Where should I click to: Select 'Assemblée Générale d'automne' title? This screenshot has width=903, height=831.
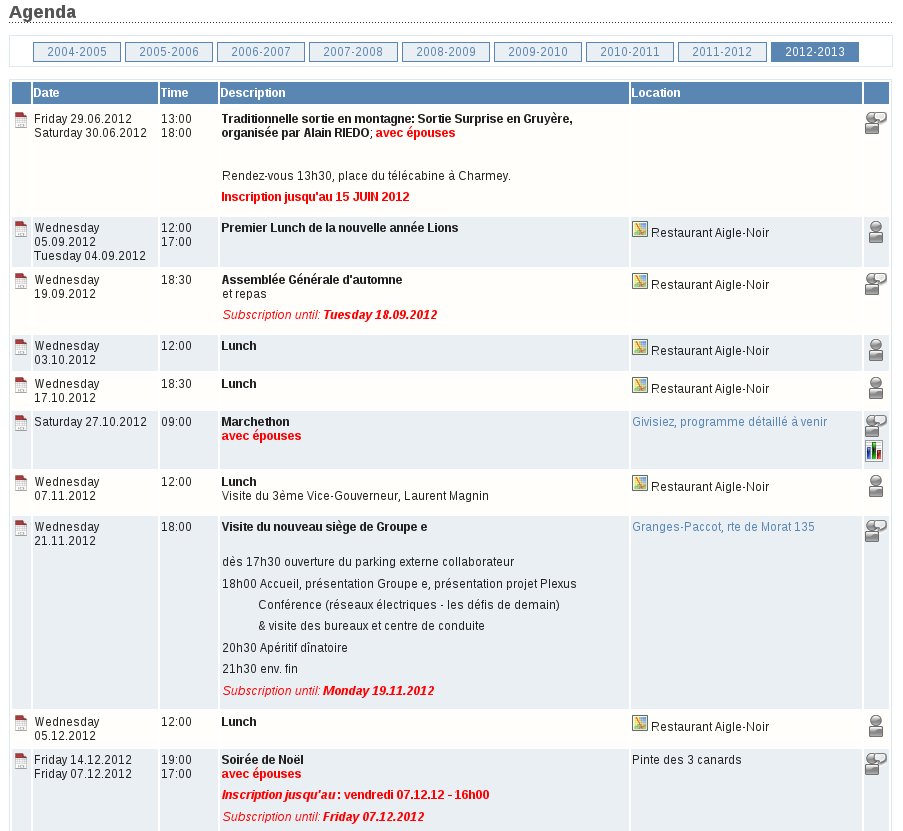[x=312, y=280]
